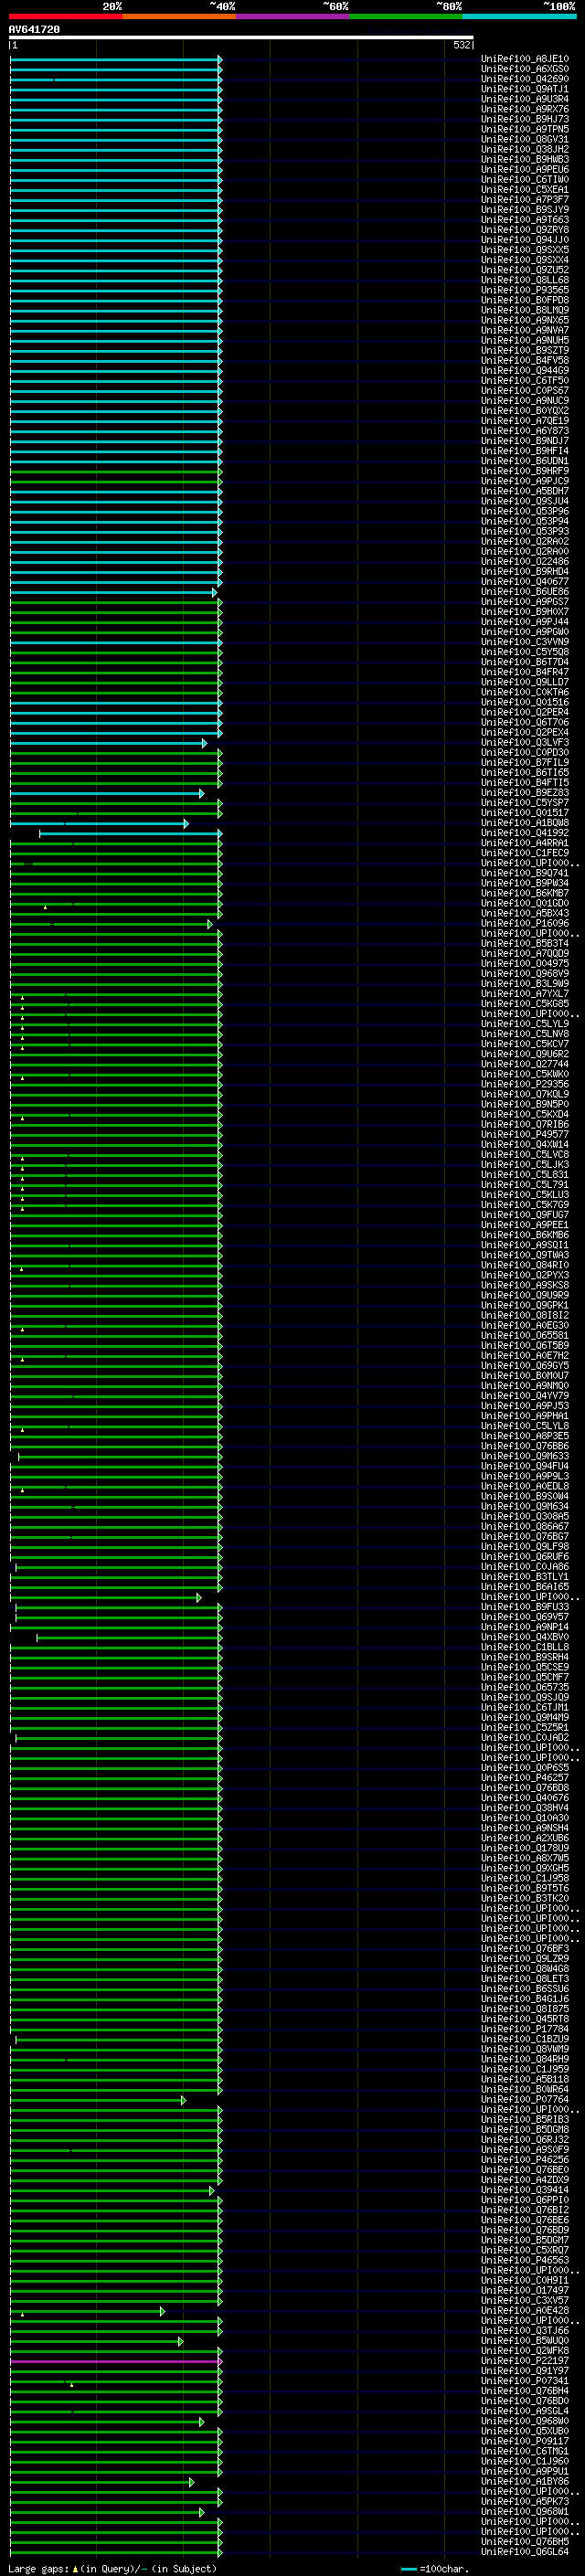This screenshot has height=2576, width=585.
Task: Click the UniRef100_C5LVC8 hit
Action: 525,1155
